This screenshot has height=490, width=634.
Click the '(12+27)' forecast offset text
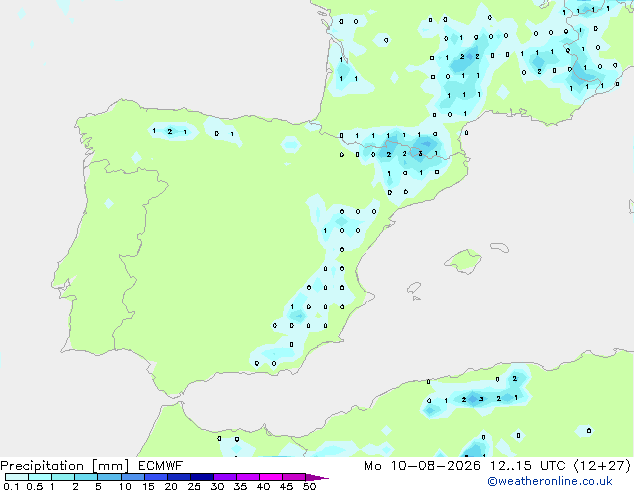(x=602, y=466)
